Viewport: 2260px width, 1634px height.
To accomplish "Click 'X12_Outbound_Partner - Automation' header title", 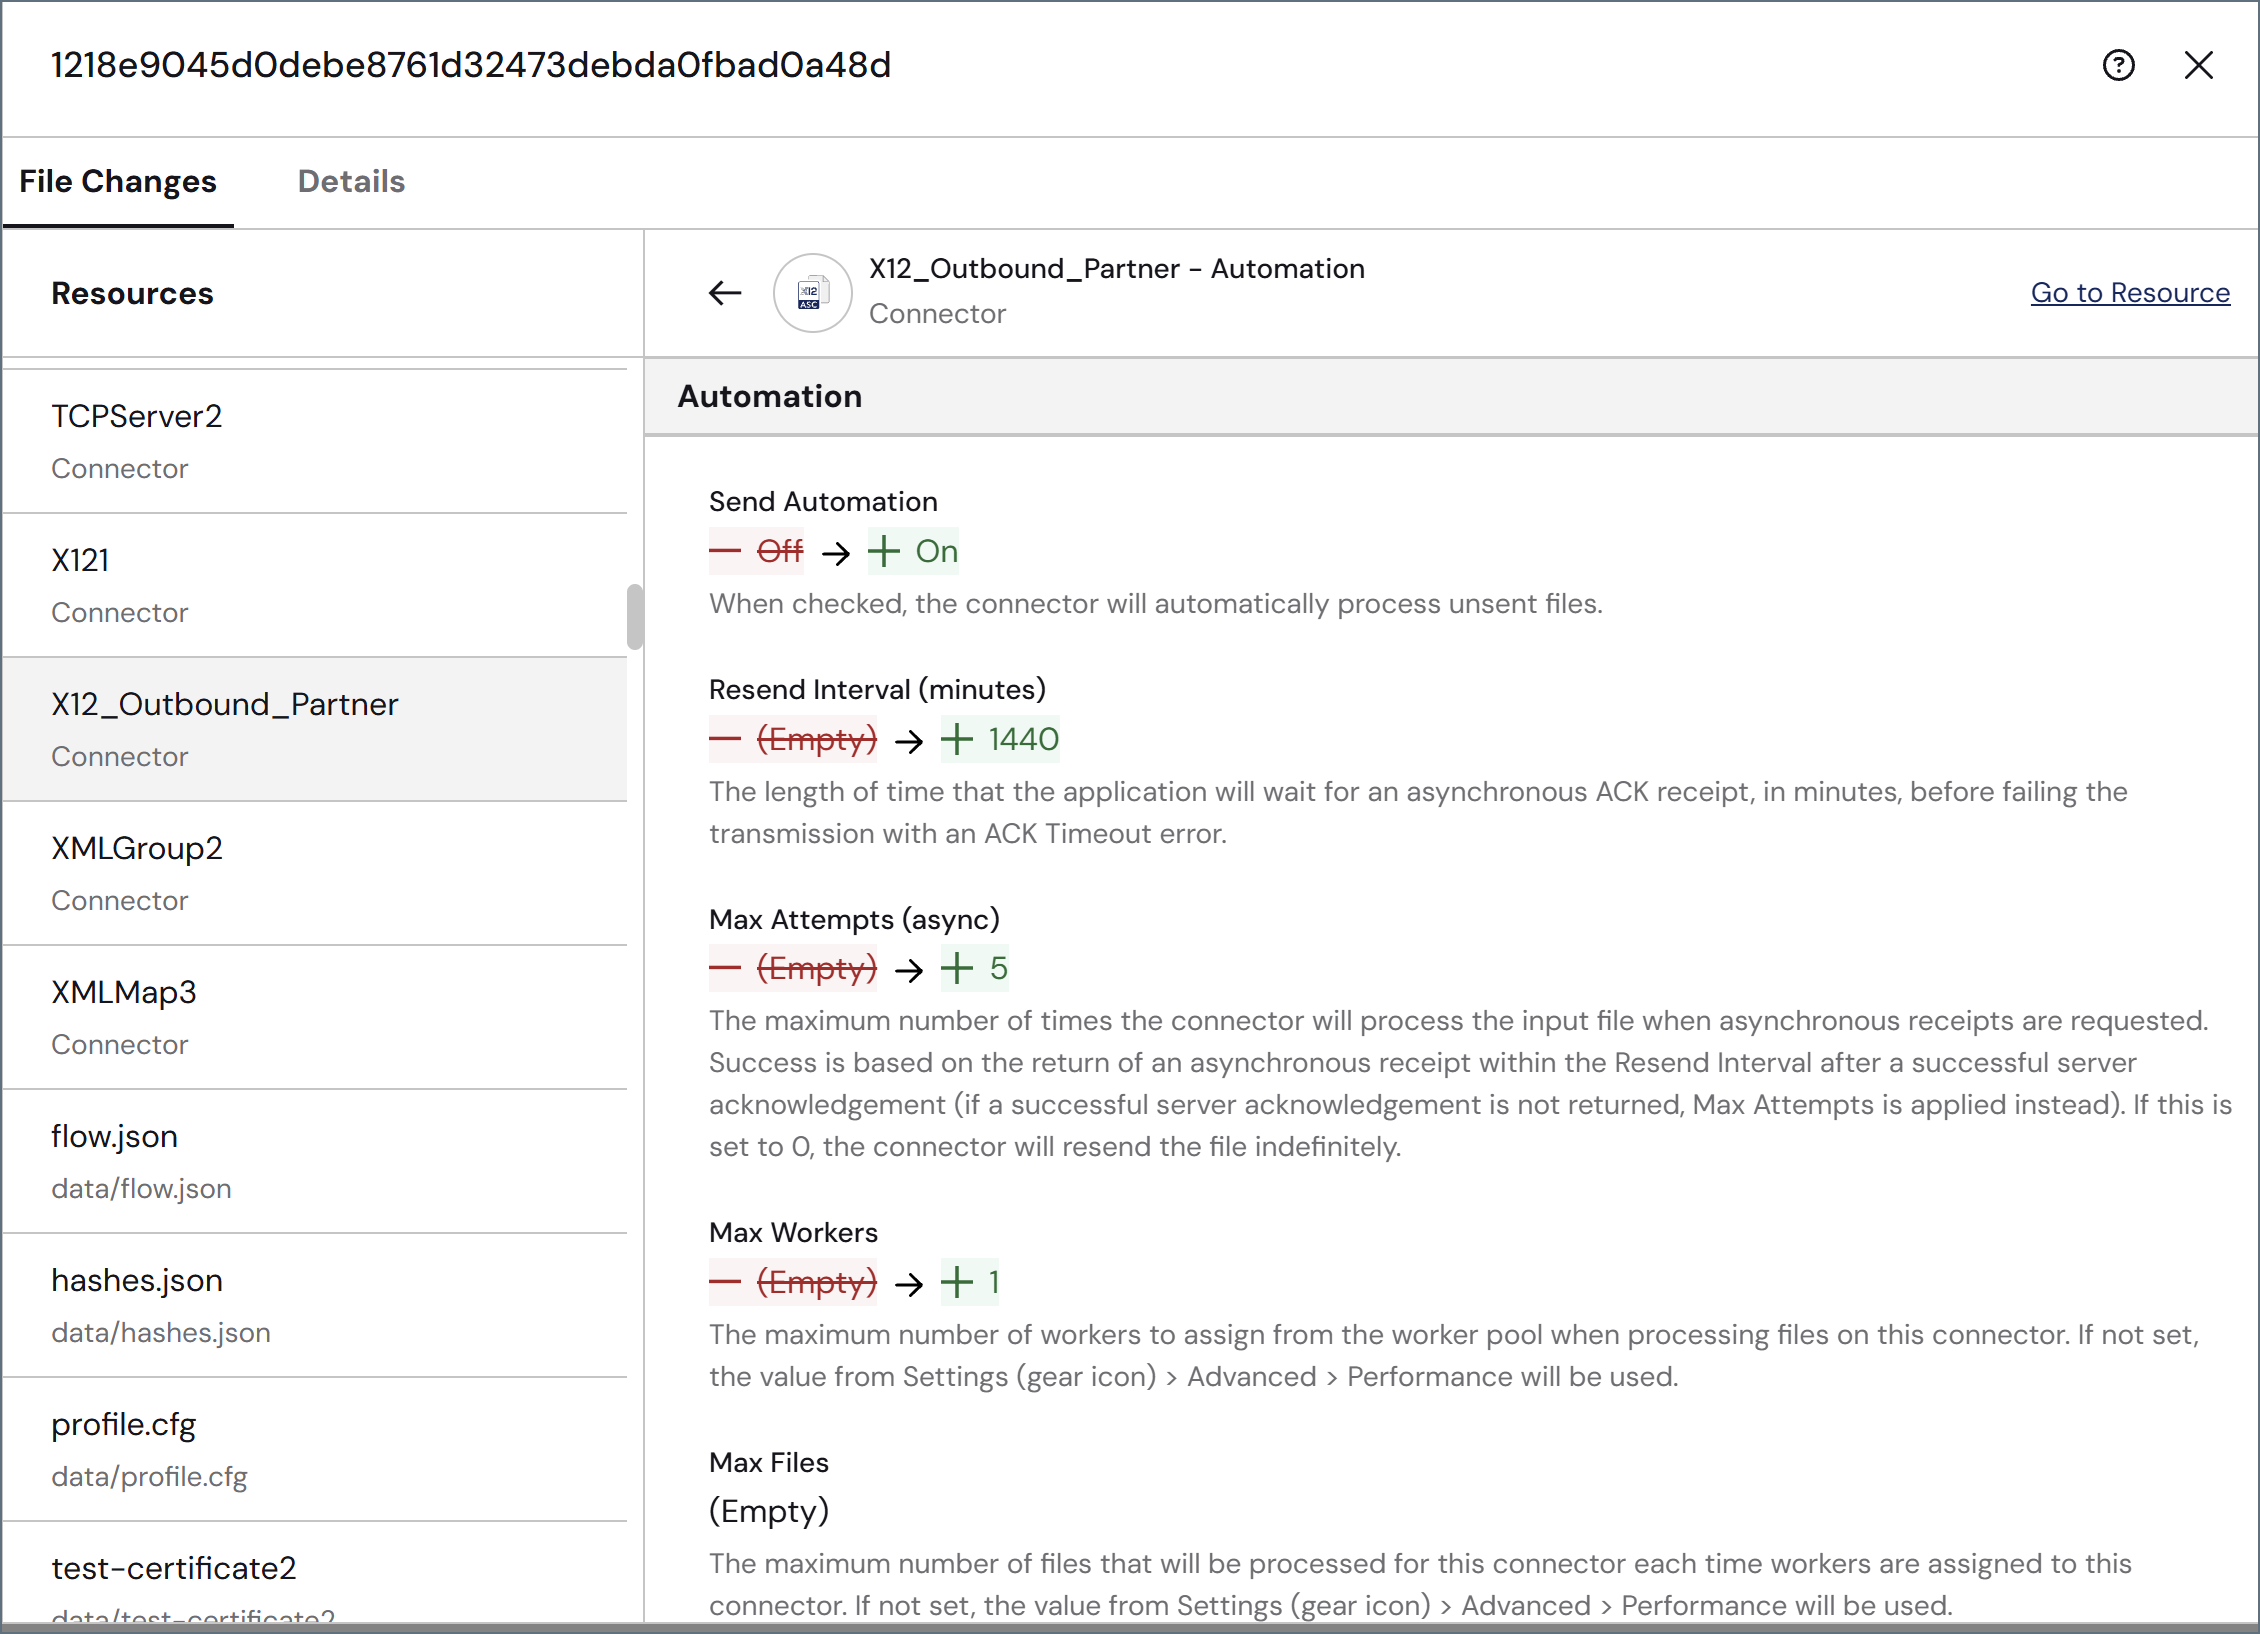I will pyautogui.click(x=1116, y=269).
